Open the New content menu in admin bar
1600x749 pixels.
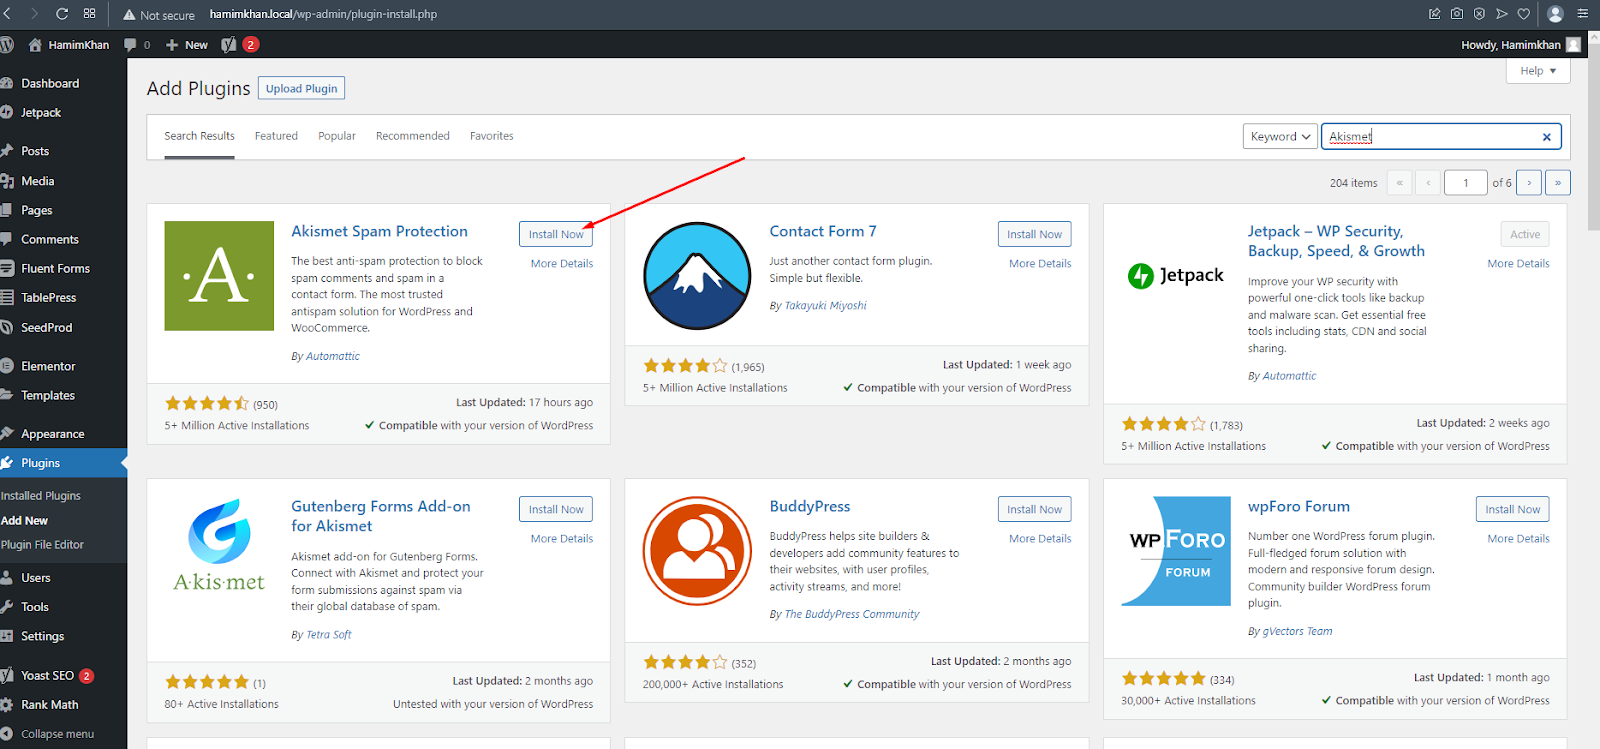pyautogui.click(x=187, y=45)
